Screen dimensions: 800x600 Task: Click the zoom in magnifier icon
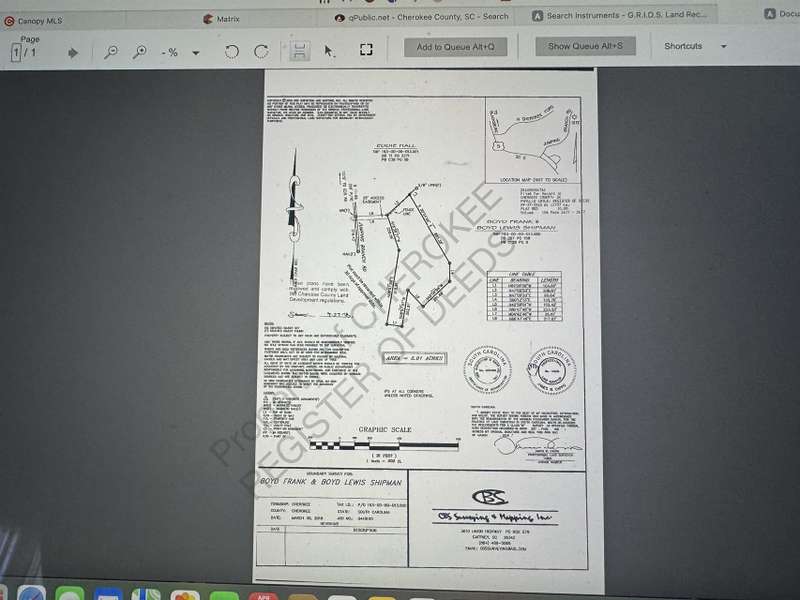coord(140,52)
